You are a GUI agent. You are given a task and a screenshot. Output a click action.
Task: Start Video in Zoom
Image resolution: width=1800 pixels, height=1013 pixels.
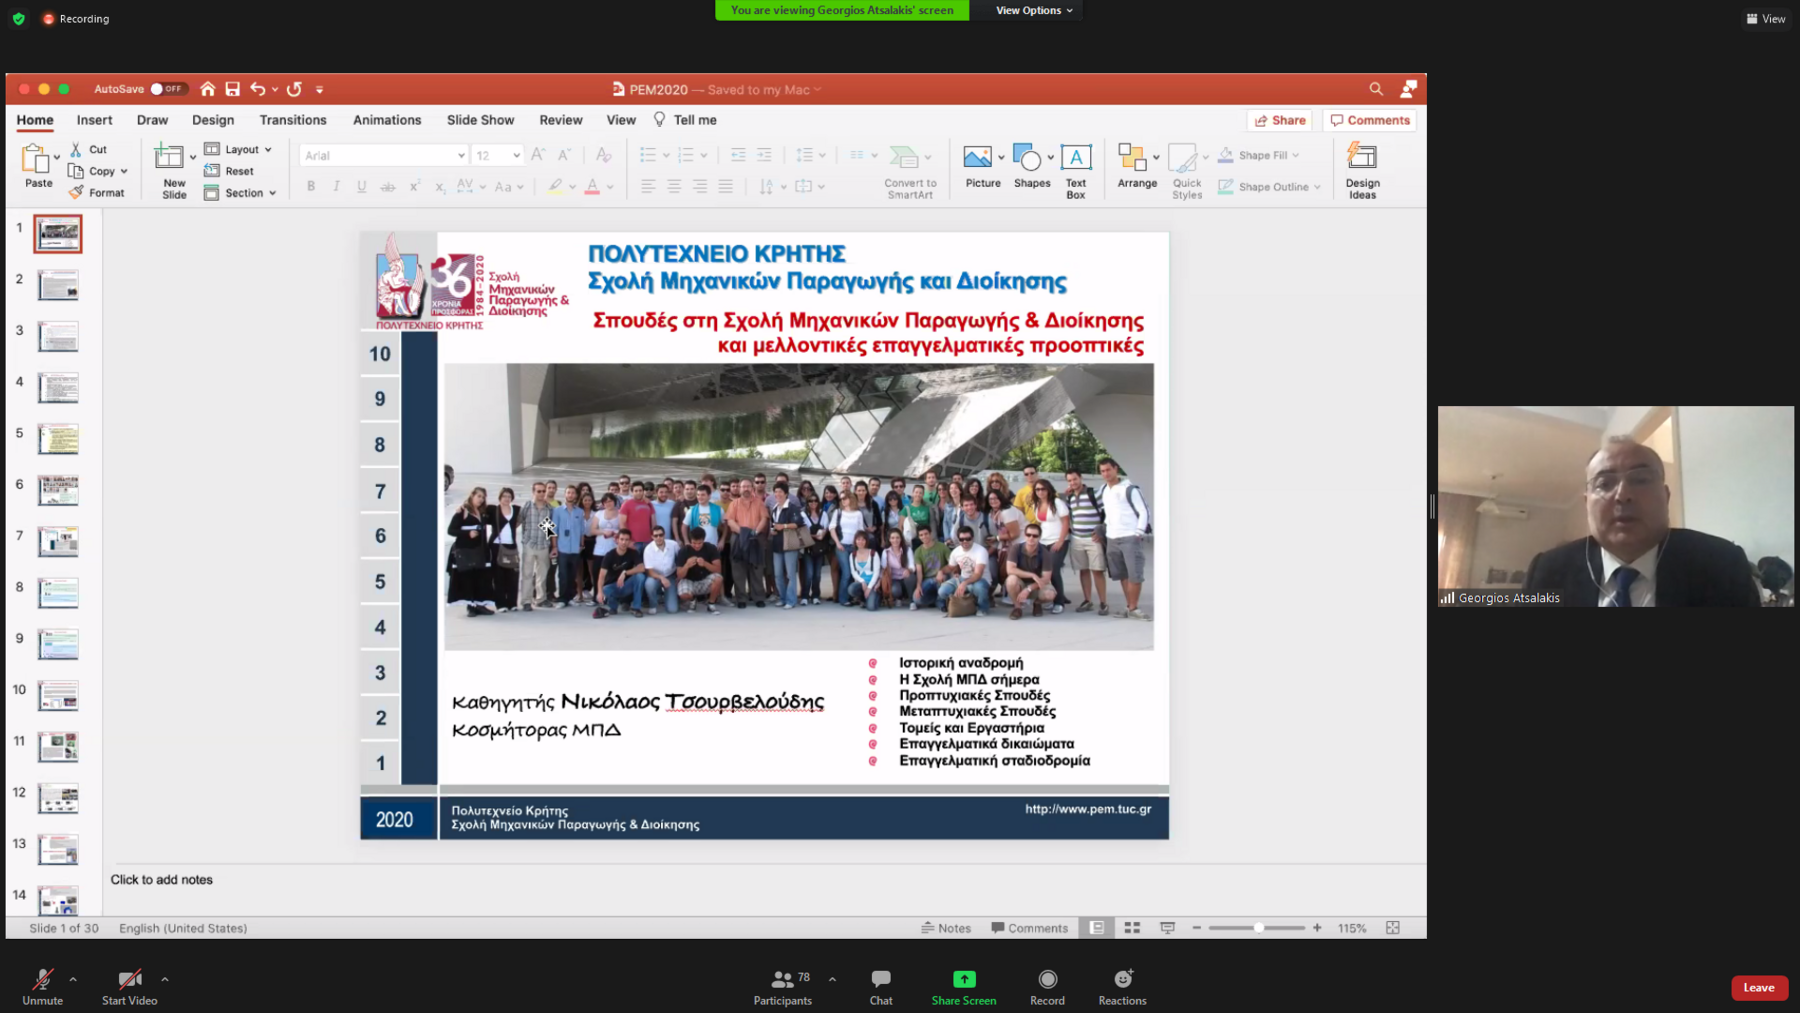pos(129,979)
